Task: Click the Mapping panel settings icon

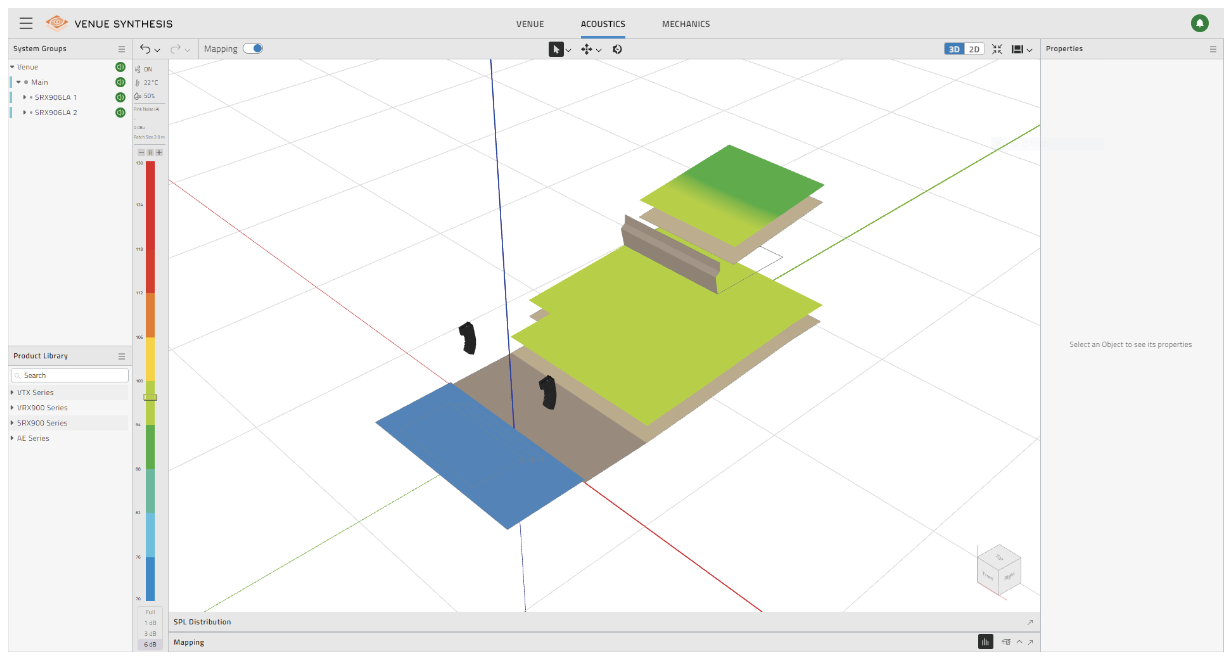Action: pos(1005,642)
